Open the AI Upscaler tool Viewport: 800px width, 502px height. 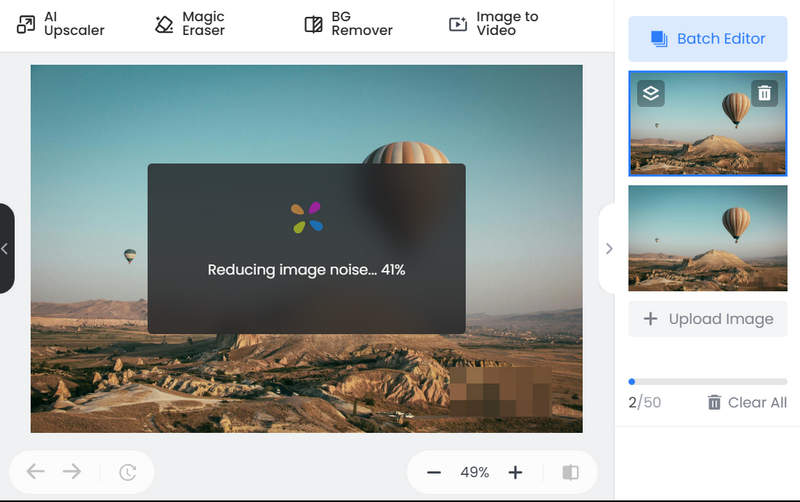point(60,24)
